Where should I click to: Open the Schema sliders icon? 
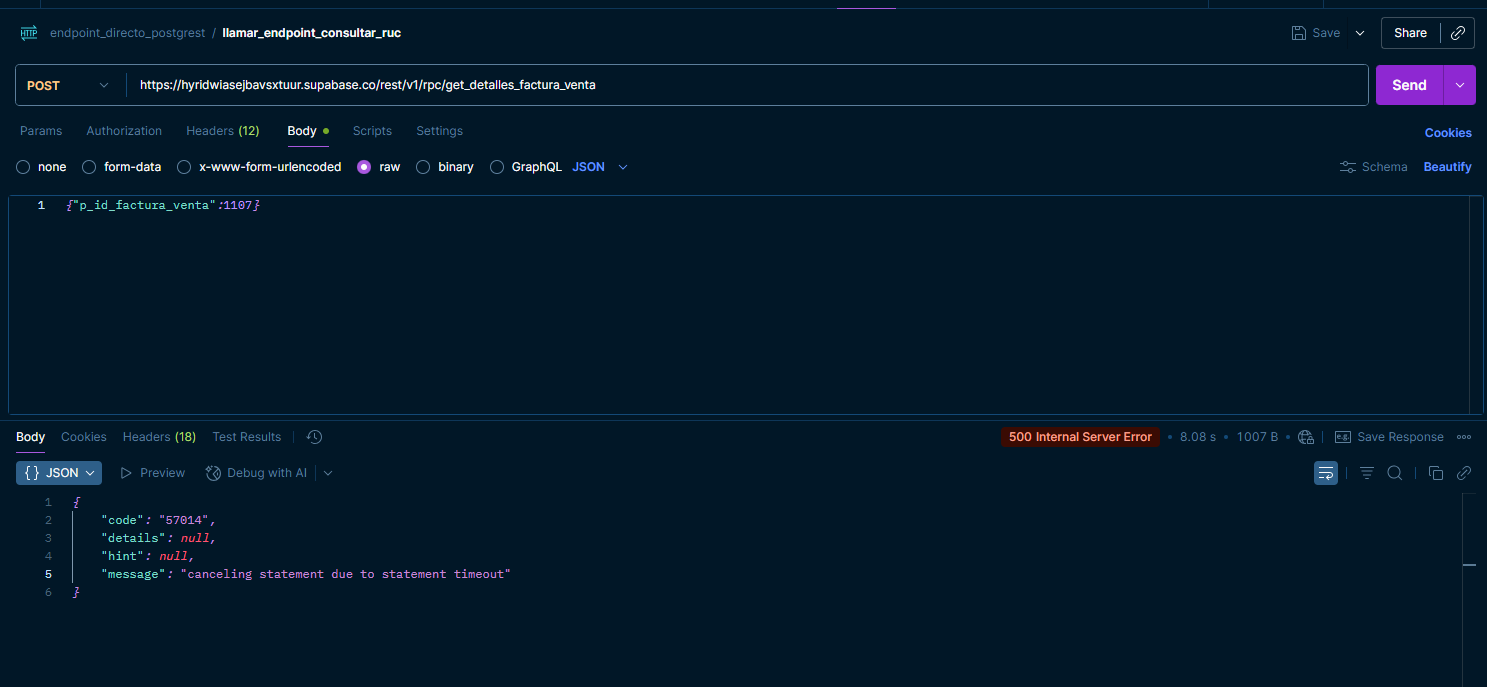point(1348,167)
